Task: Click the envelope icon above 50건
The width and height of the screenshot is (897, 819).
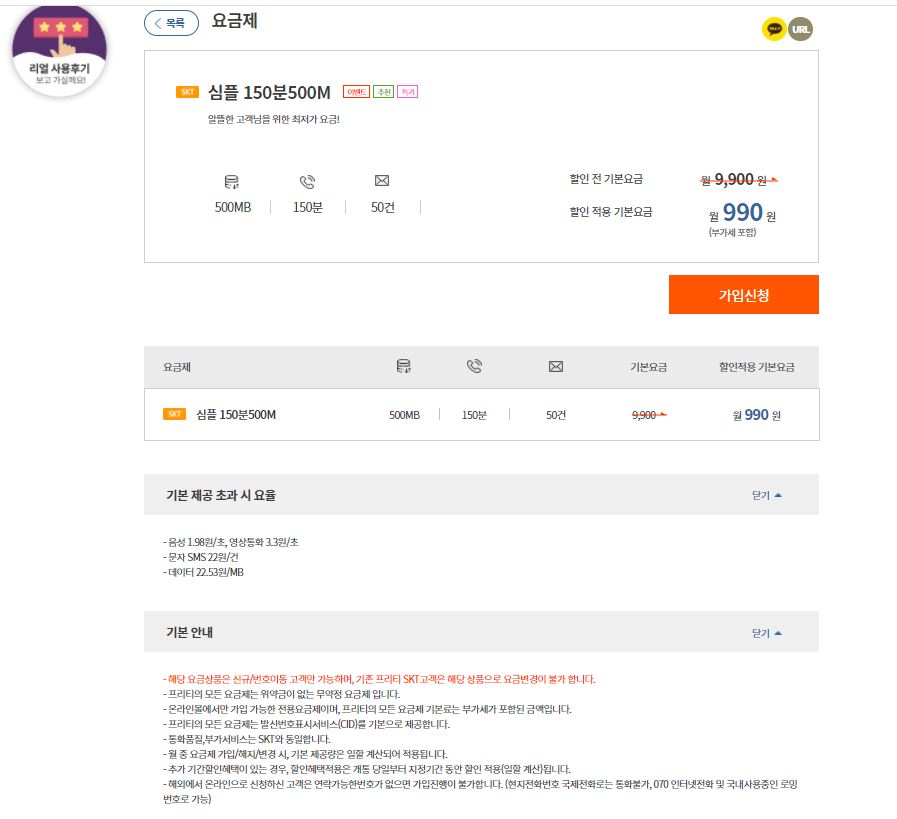Action: click(x=382, y=181)
